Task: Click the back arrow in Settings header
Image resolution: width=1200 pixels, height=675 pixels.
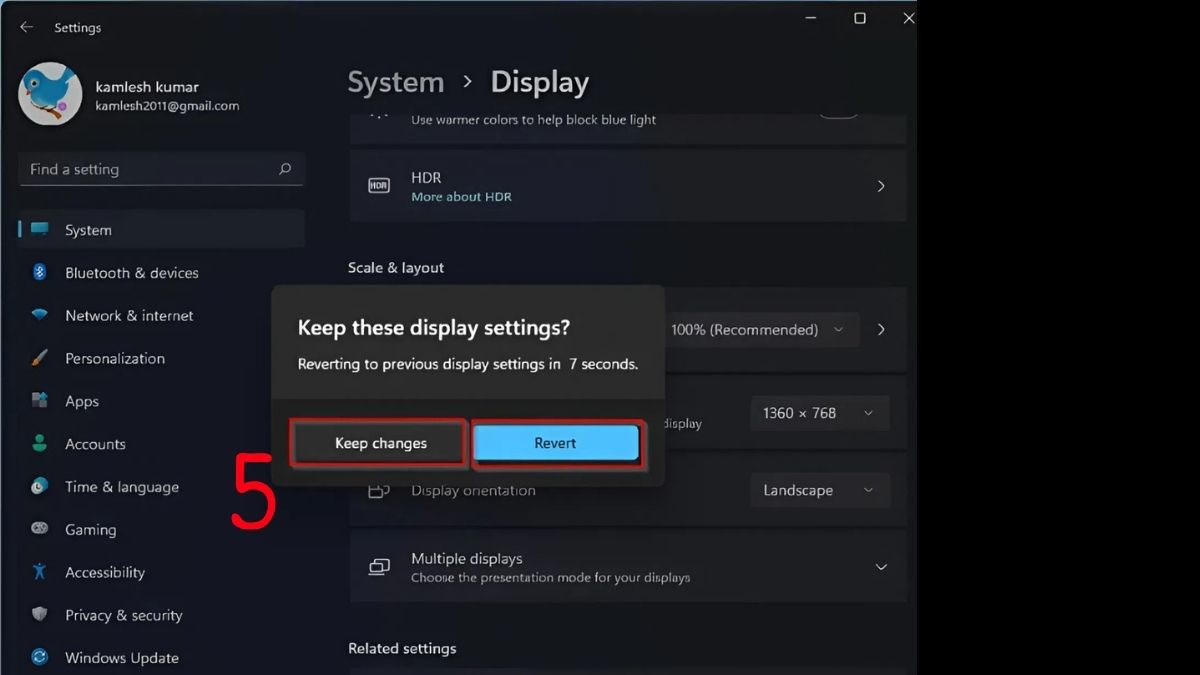Action: (26, 27)
